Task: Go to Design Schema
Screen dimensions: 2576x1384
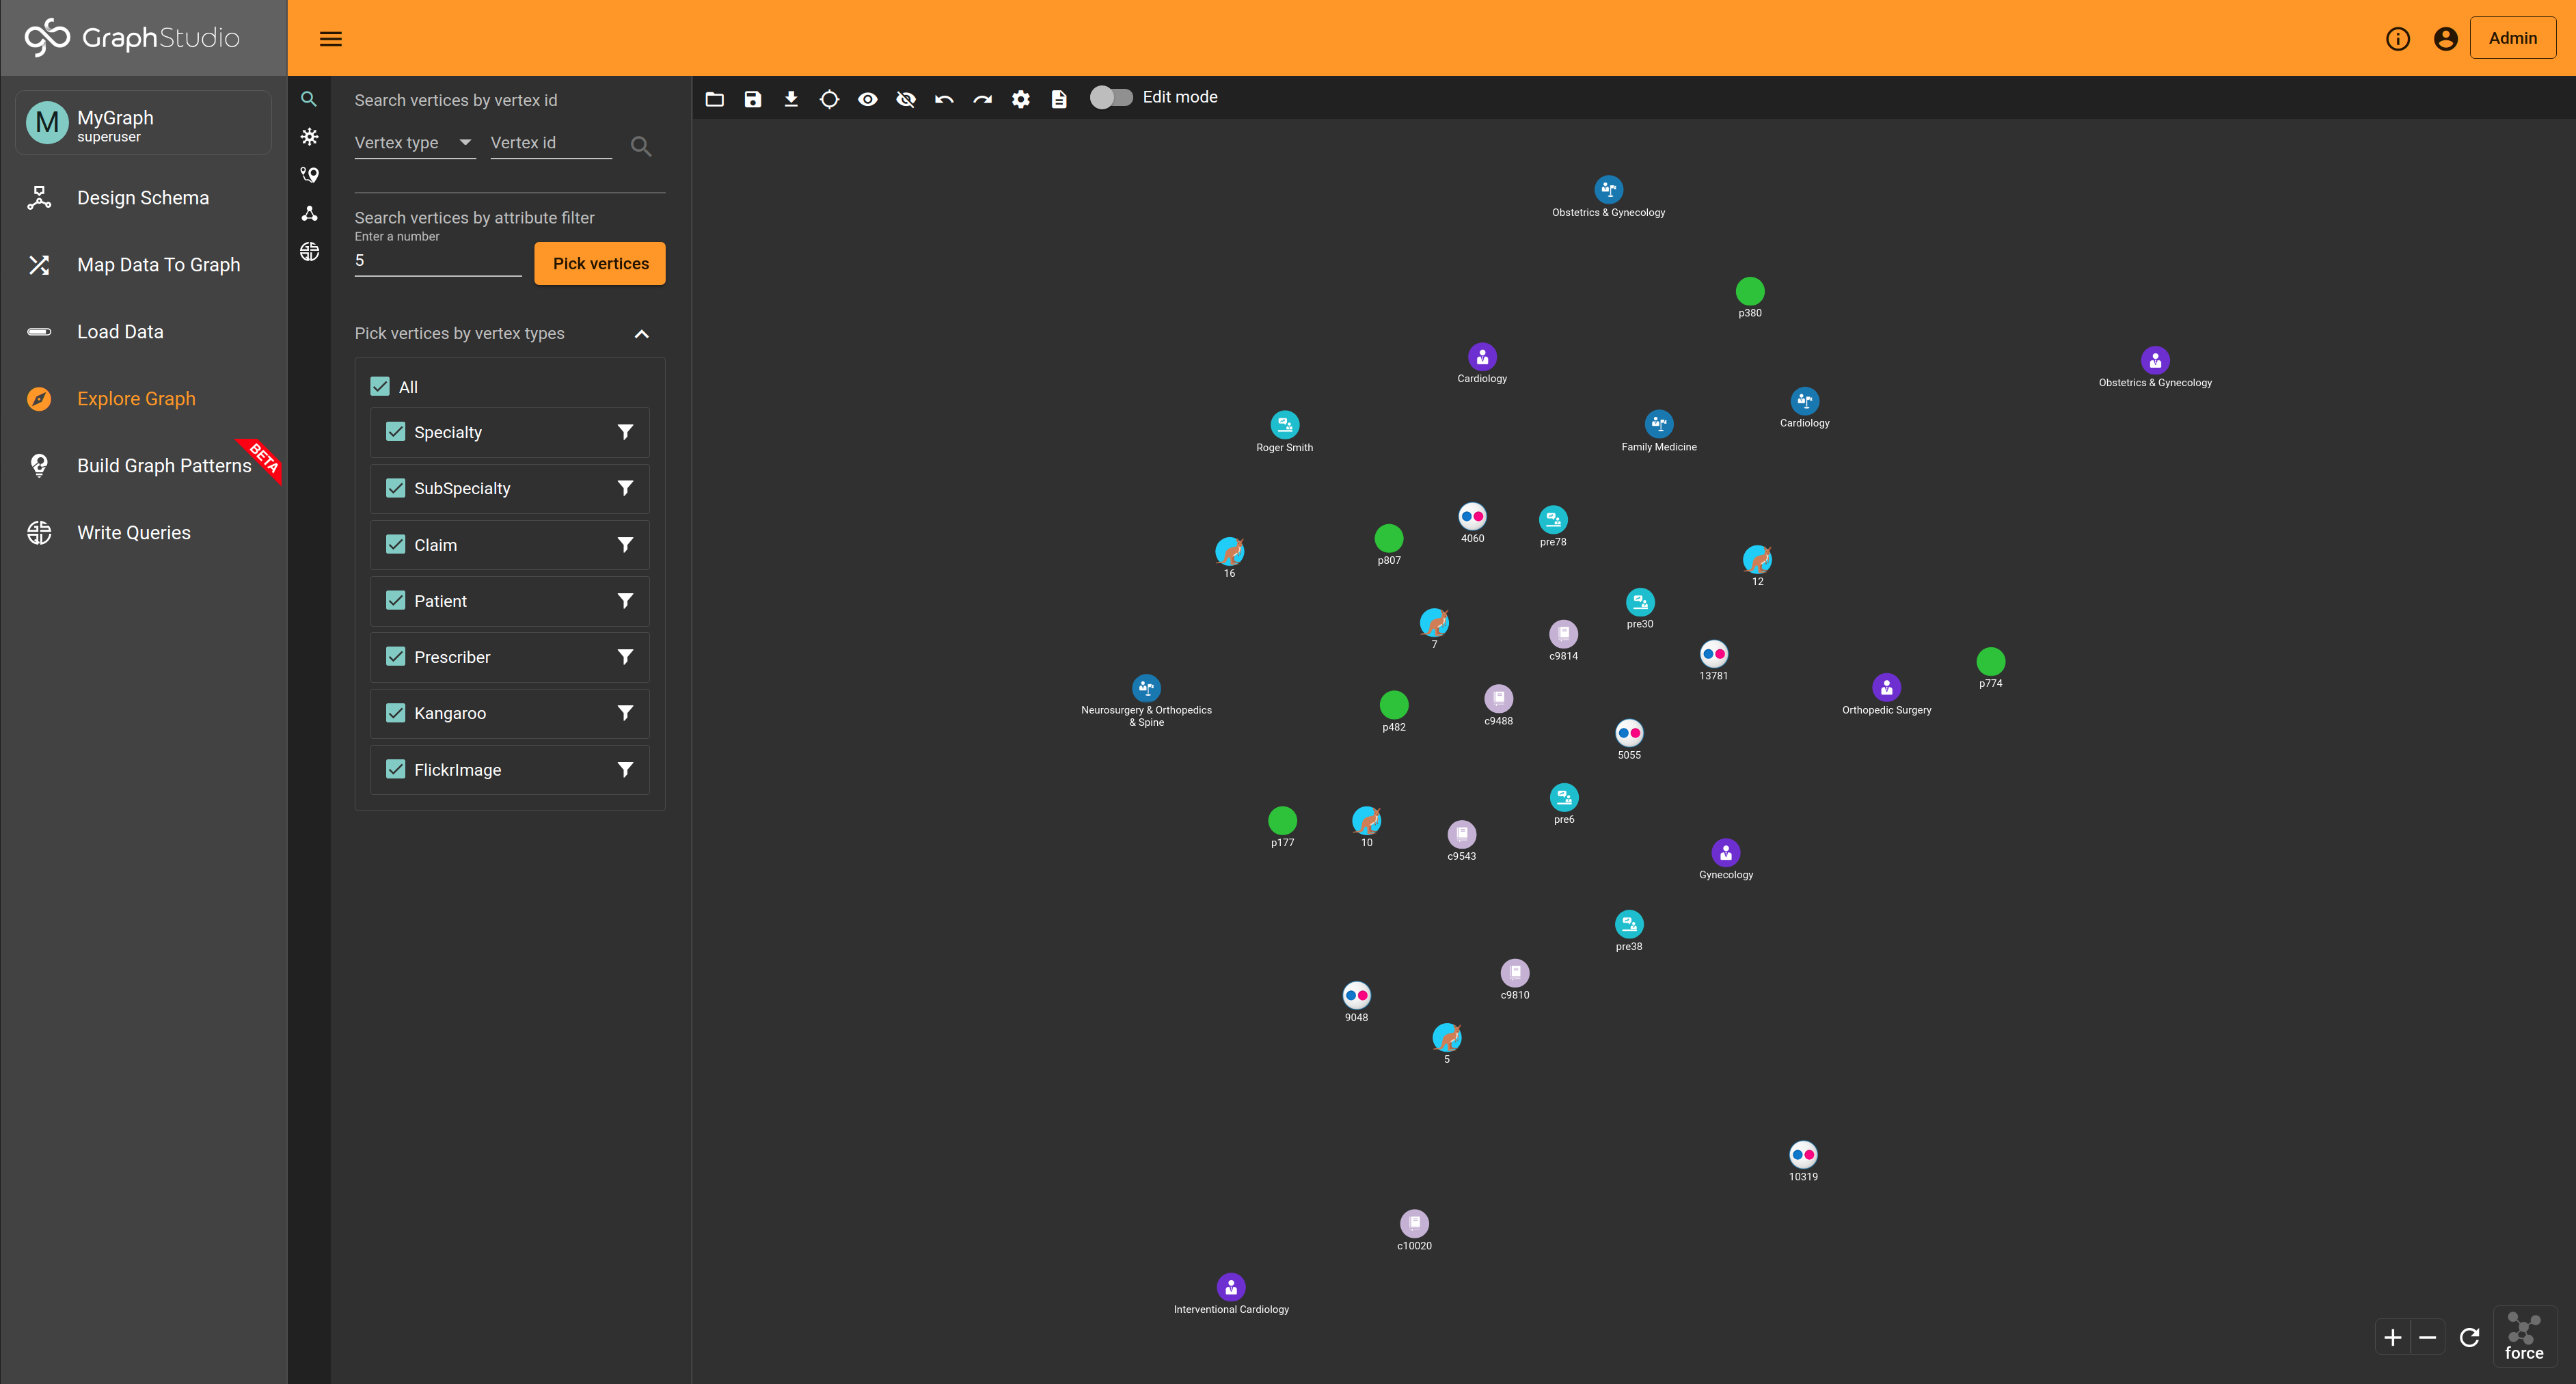Action: pyautogui.click(x=143, y=197)
